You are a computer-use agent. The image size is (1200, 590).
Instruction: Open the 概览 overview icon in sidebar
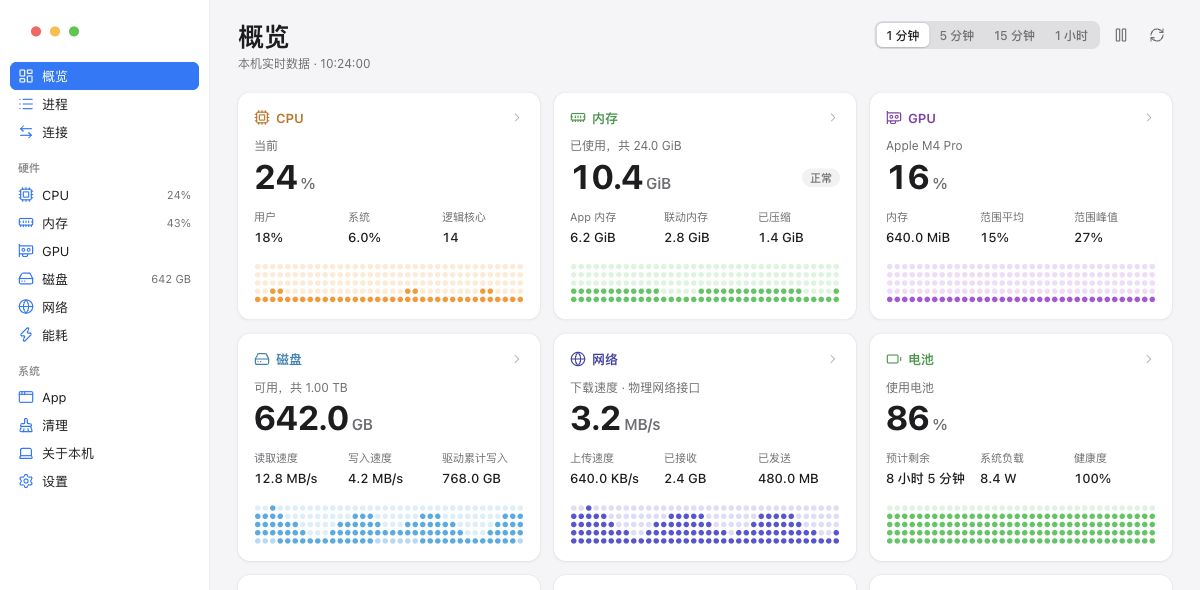26,76
